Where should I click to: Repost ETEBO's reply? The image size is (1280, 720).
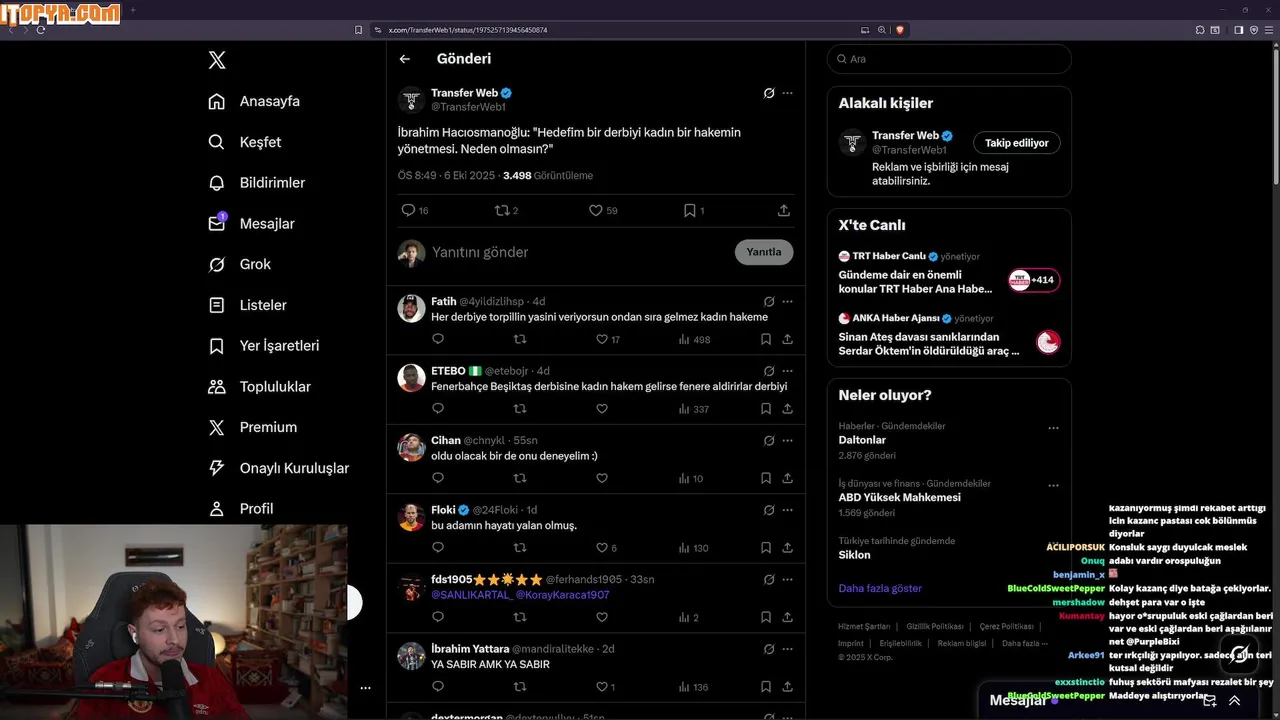coord(520,409)
